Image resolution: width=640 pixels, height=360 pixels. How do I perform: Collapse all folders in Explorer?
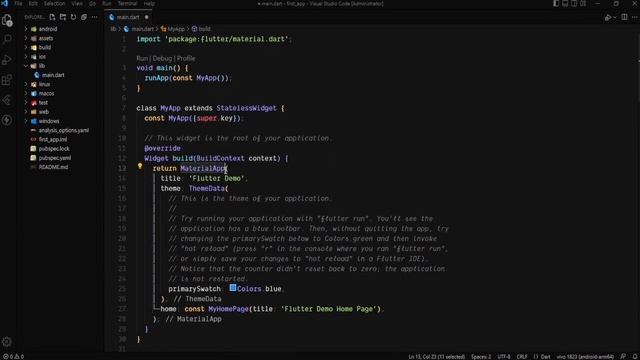pyautogui.click(x=84, y=17)
